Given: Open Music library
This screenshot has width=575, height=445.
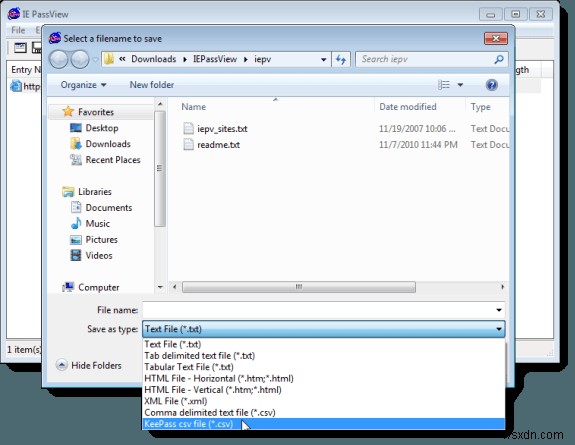Looking at the screenshot, I should click(x=98, y=224).
